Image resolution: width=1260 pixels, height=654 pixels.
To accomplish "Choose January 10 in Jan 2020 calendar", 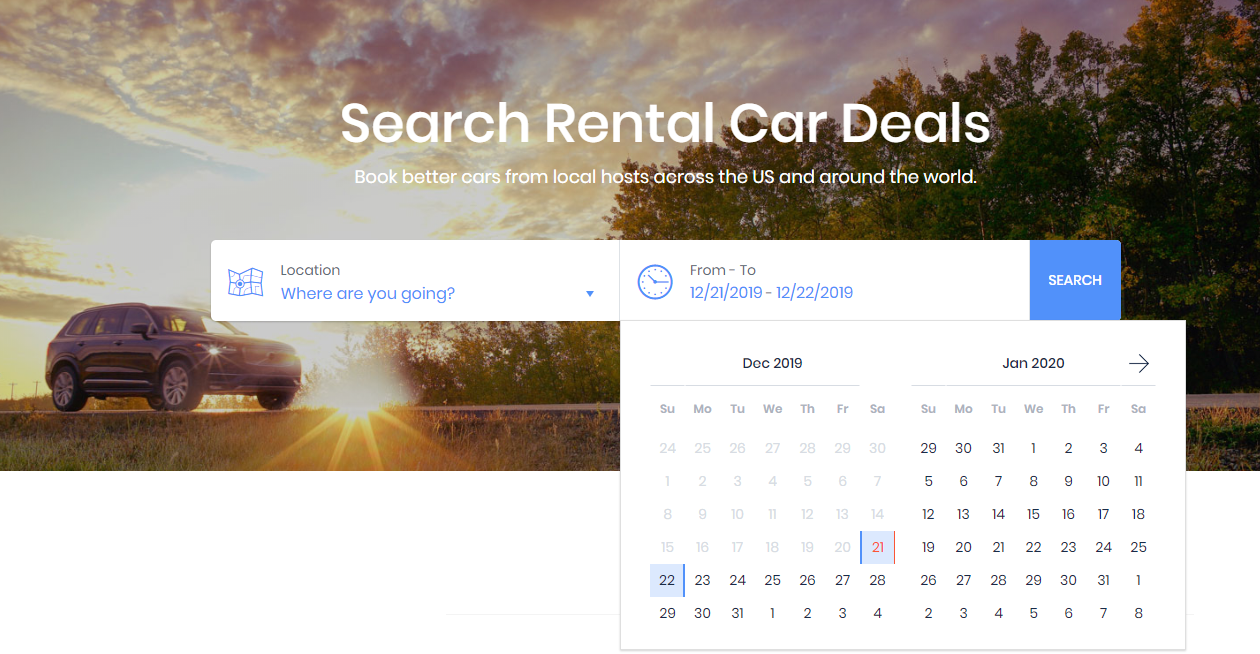I will pos(1103,481).
